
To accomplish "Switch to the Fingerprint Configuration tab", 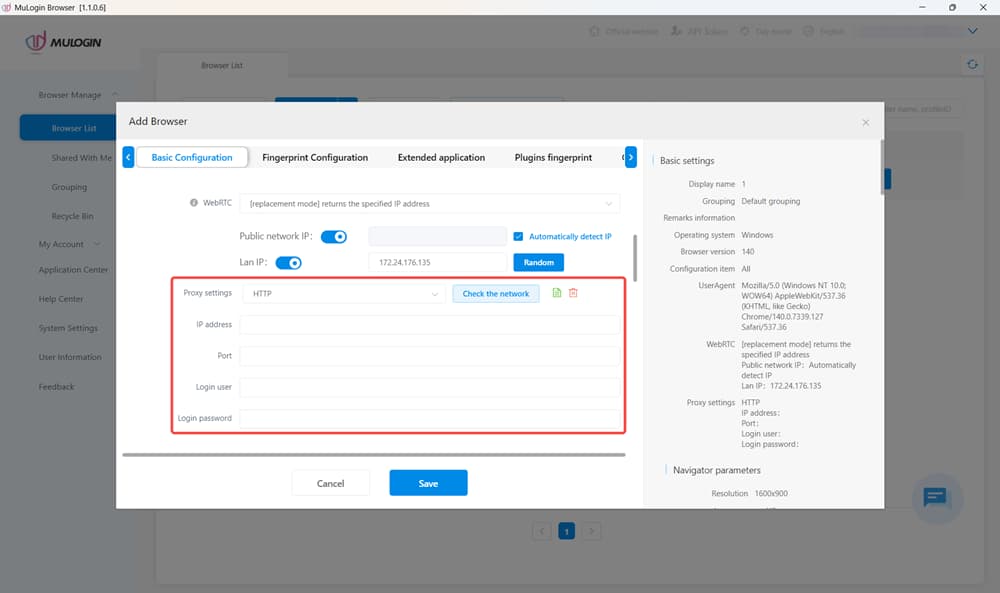I will [314, 157].
